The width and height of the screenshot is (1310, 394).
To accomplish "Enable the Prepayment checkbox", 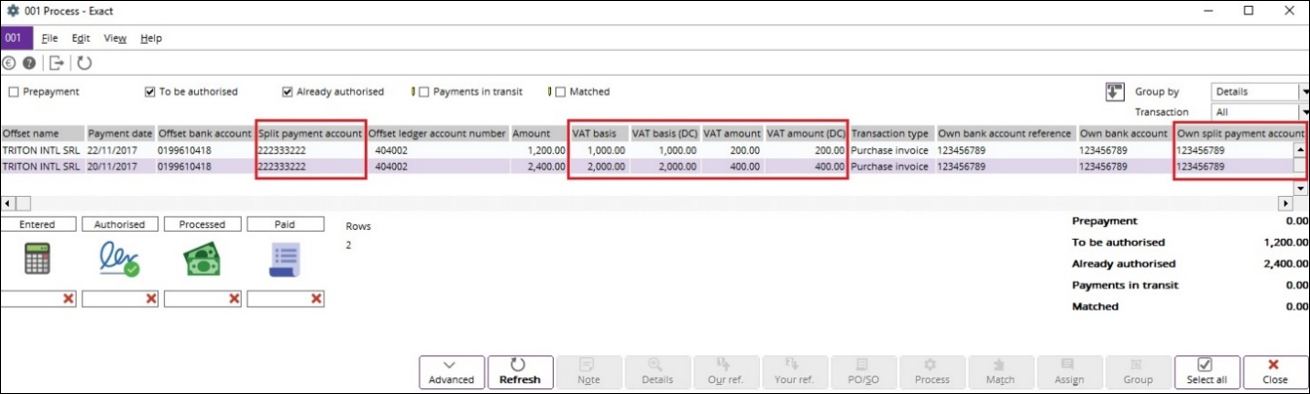I will pos(13,91).
